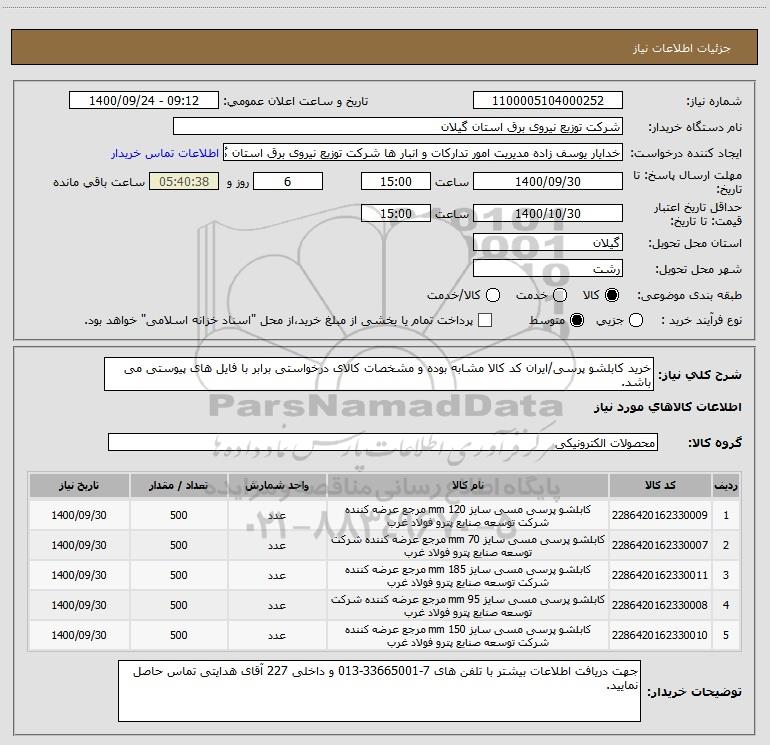Select the خدمت radio button
Viewport: 770px width, 745px height.
(x=560, y=295)
